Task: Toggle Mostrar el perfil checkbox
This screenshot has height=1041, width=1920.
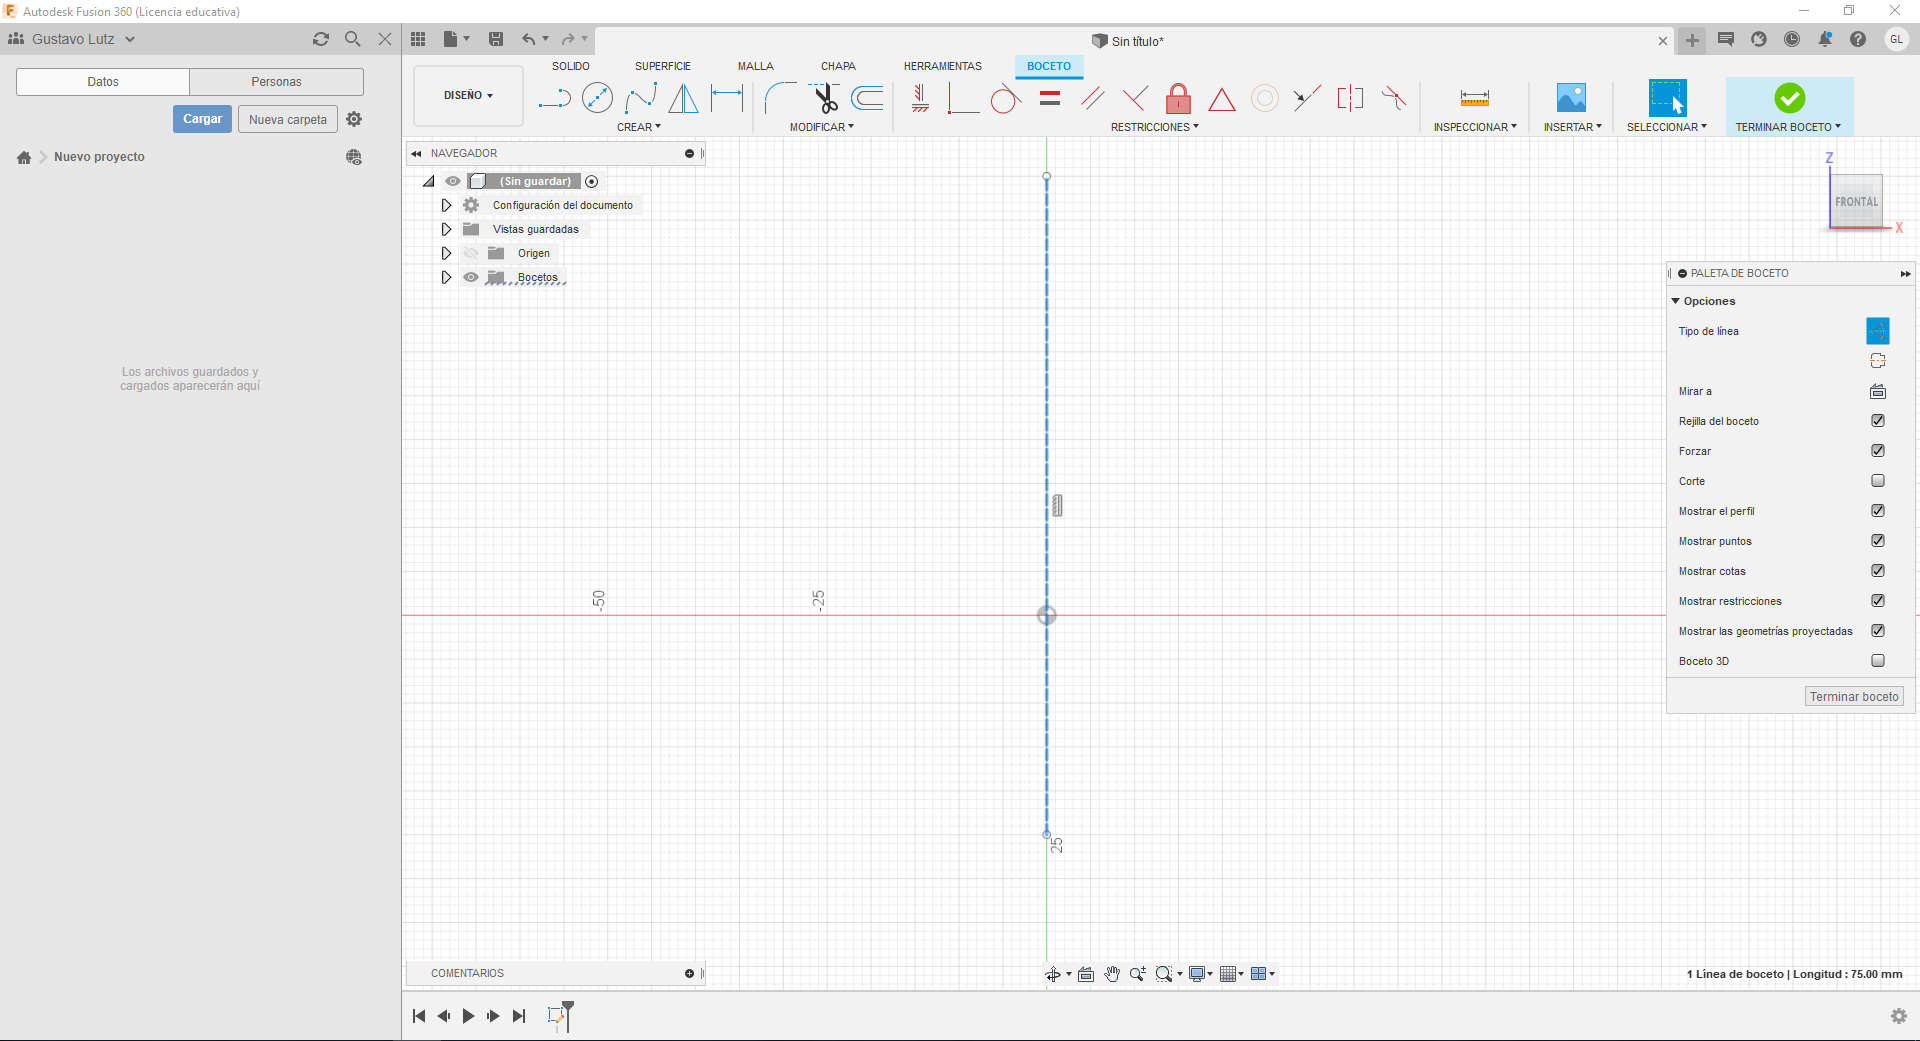Action: 1878,511
